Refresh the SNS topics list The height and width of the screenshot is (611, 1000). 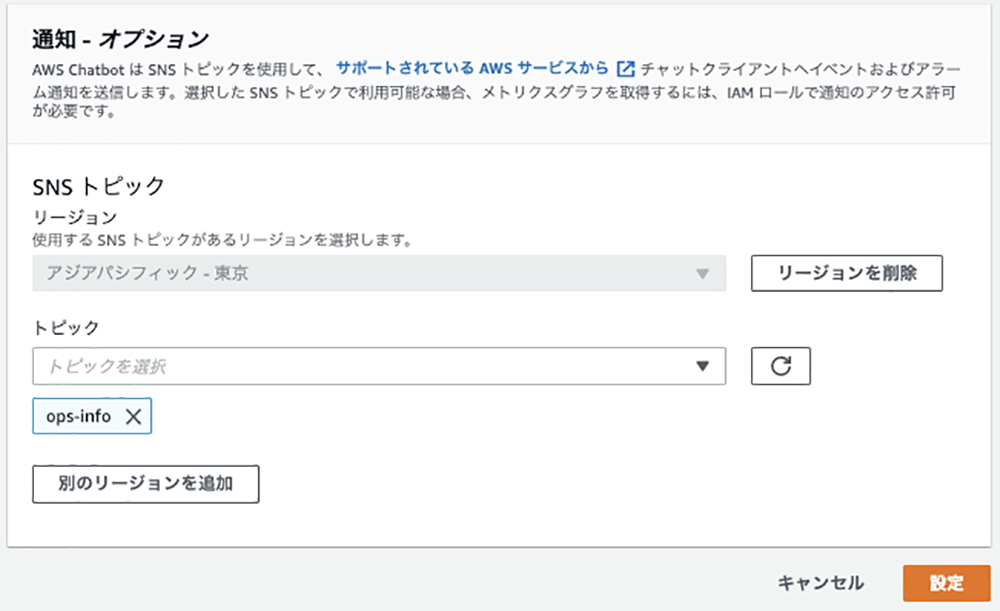781,366
